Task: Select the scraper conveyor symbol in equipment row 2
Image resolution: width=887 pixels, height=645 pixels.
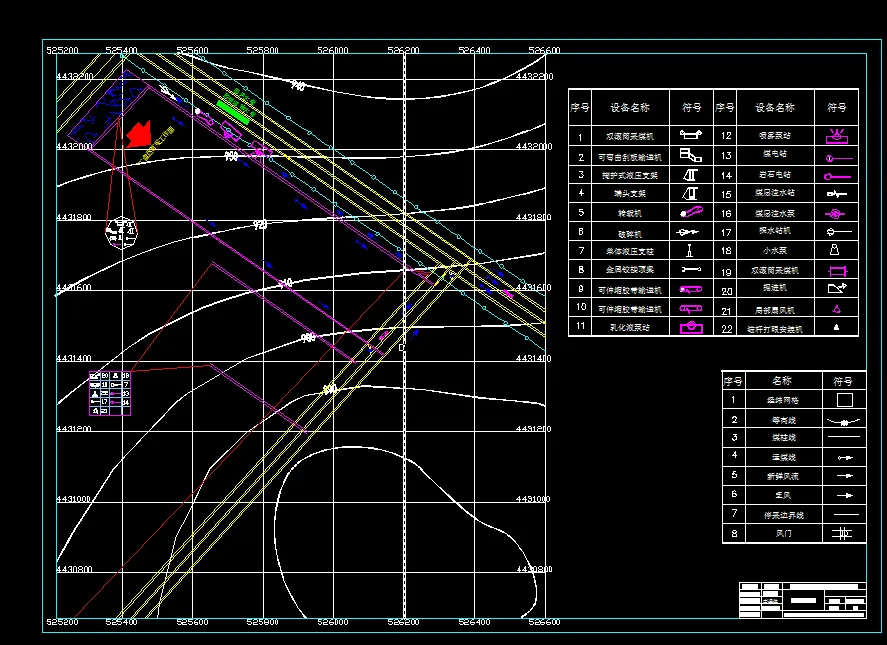Action: (x=690, y=154)
